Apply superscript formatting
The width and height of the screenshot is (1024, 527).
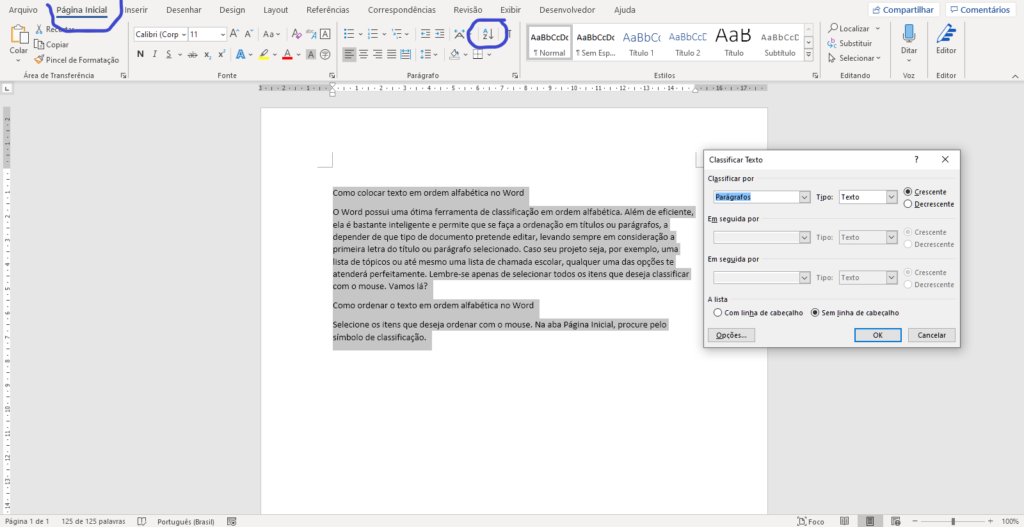[222, 54]
